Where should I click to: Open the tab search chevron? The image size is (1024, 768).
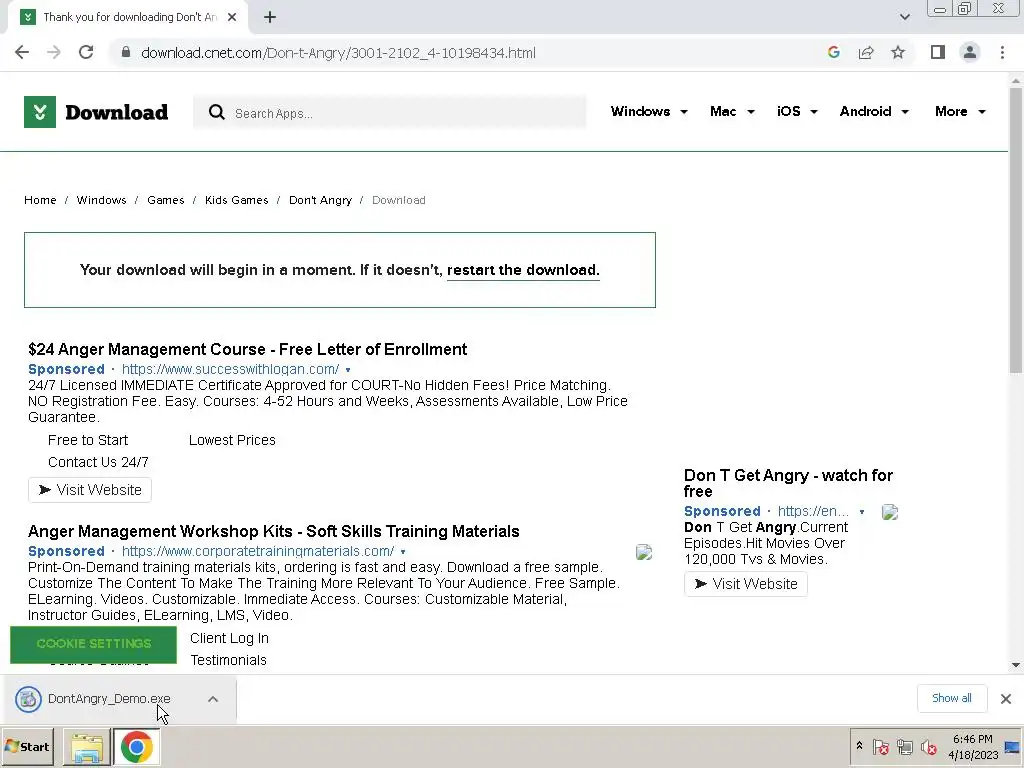pyautogui.click(x=904, y=17)
